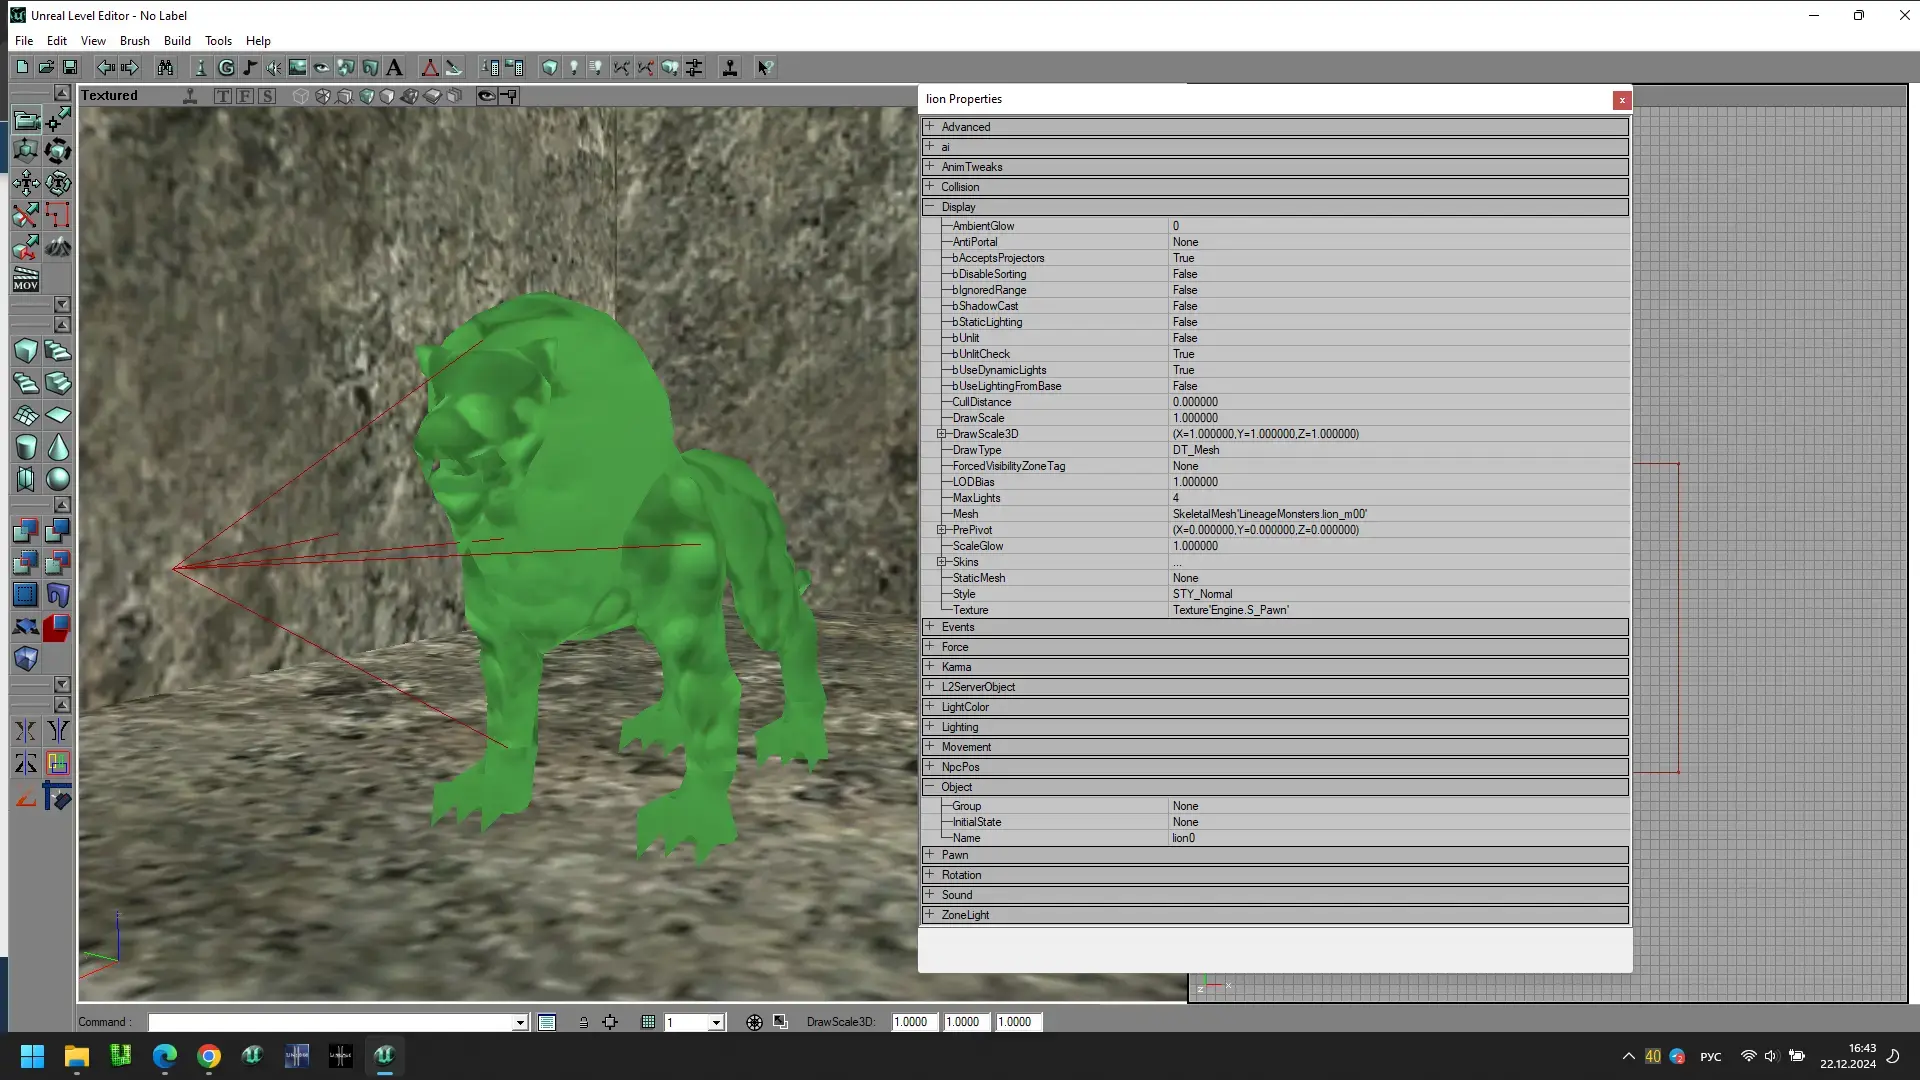Save the level using the floppy icon
The width and height of the screenshot is (1920, 1080).
tap(70, 67)
